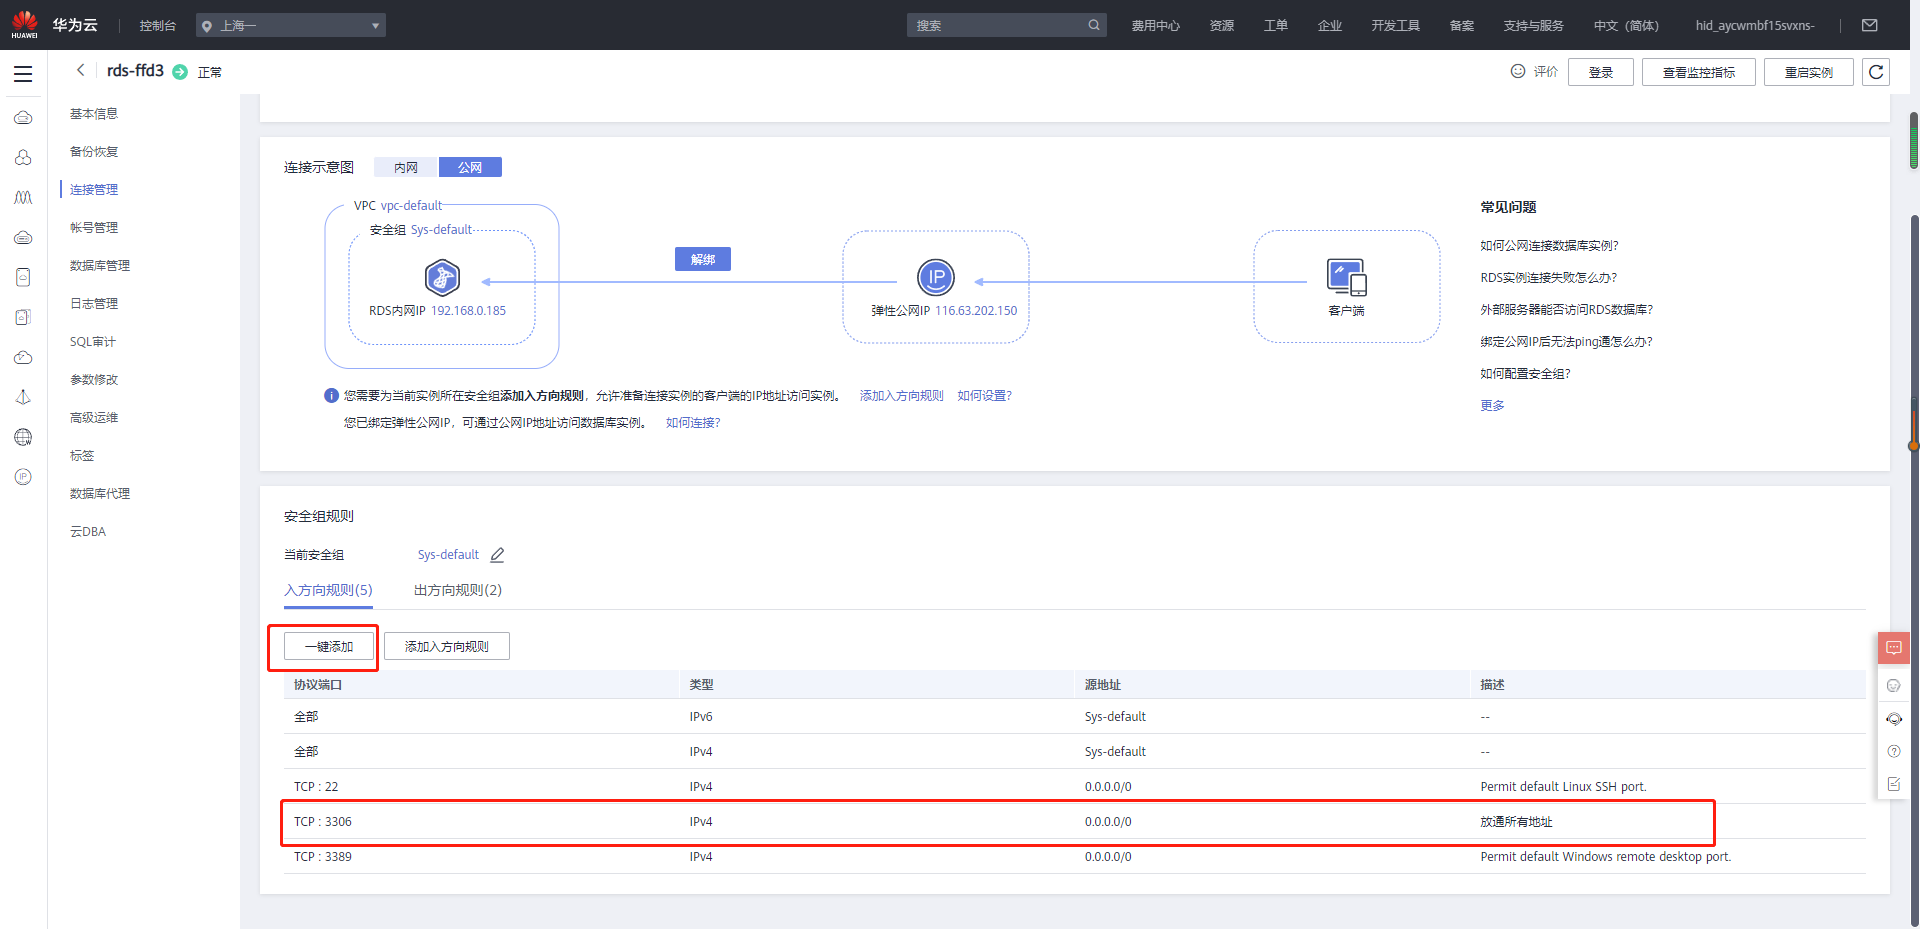The width and height of the screenshot is (1920, 929).
Task: Click the IP circle icon in sidebar
Action: click(x=23, y=477)
